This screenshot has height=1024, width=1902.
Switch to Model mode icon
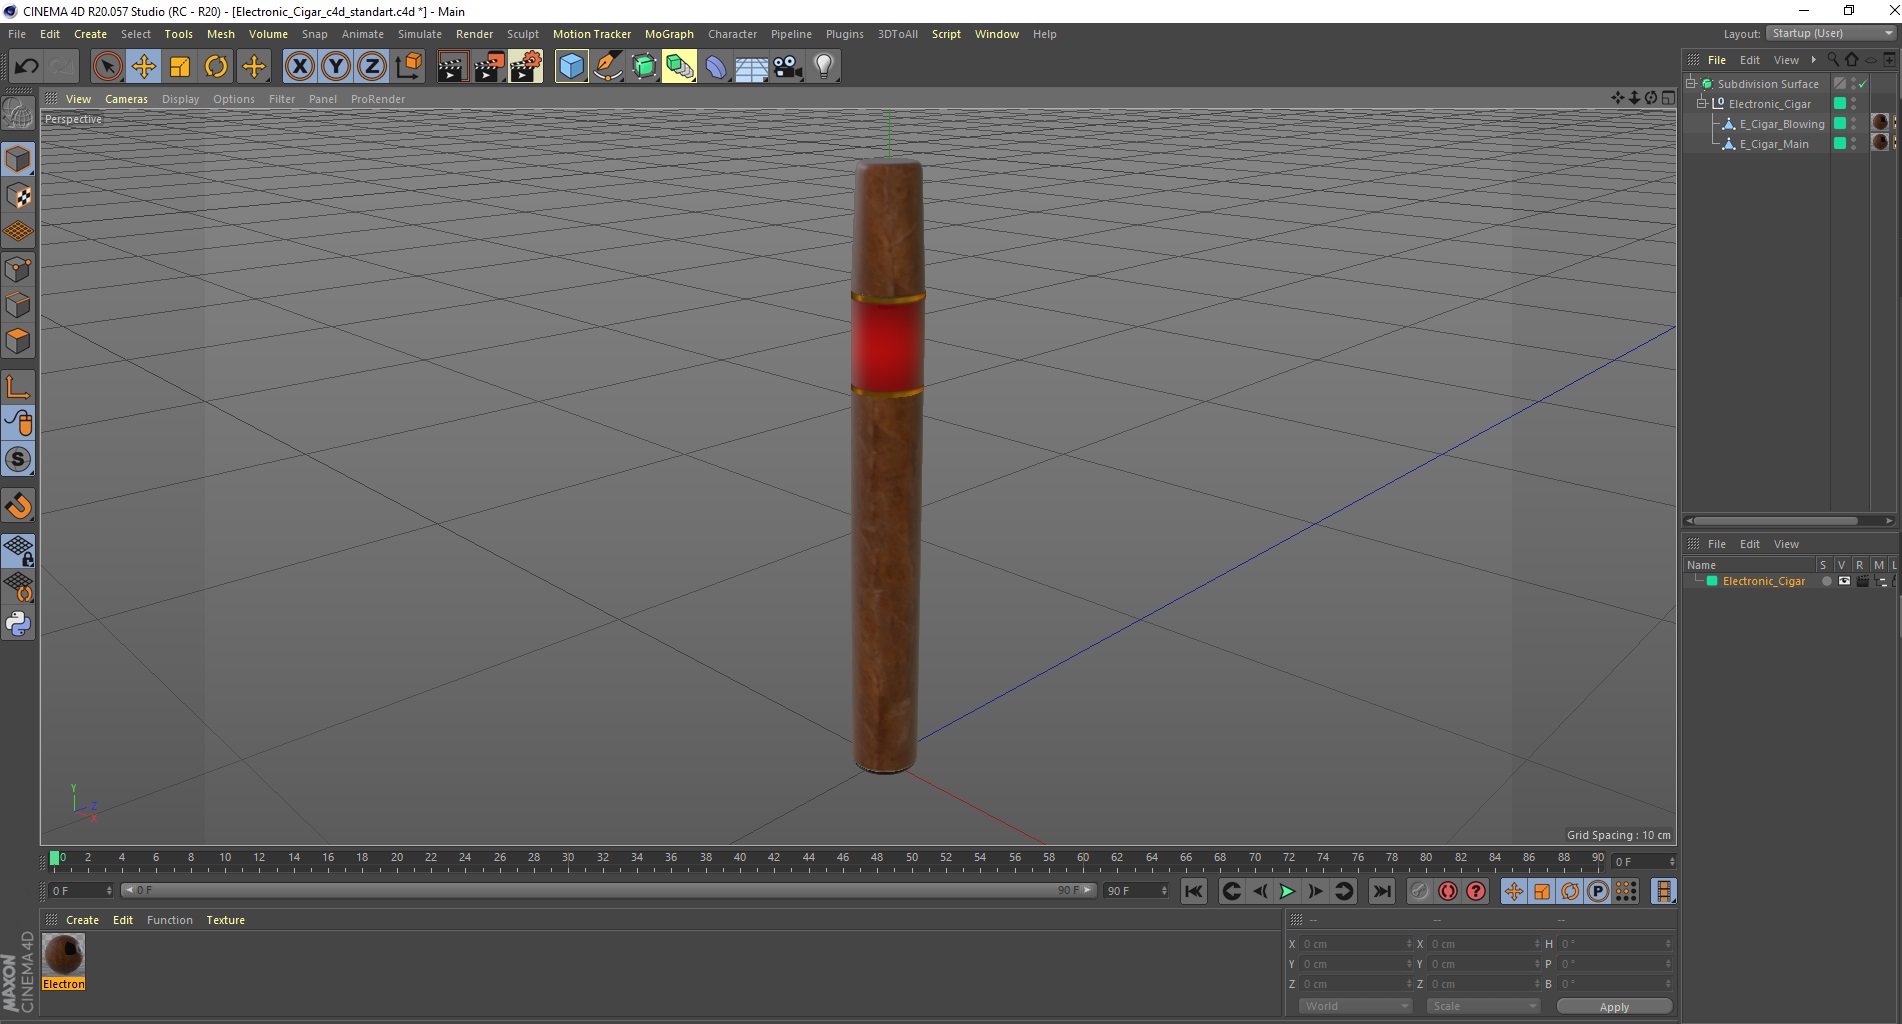pos(18,159)
